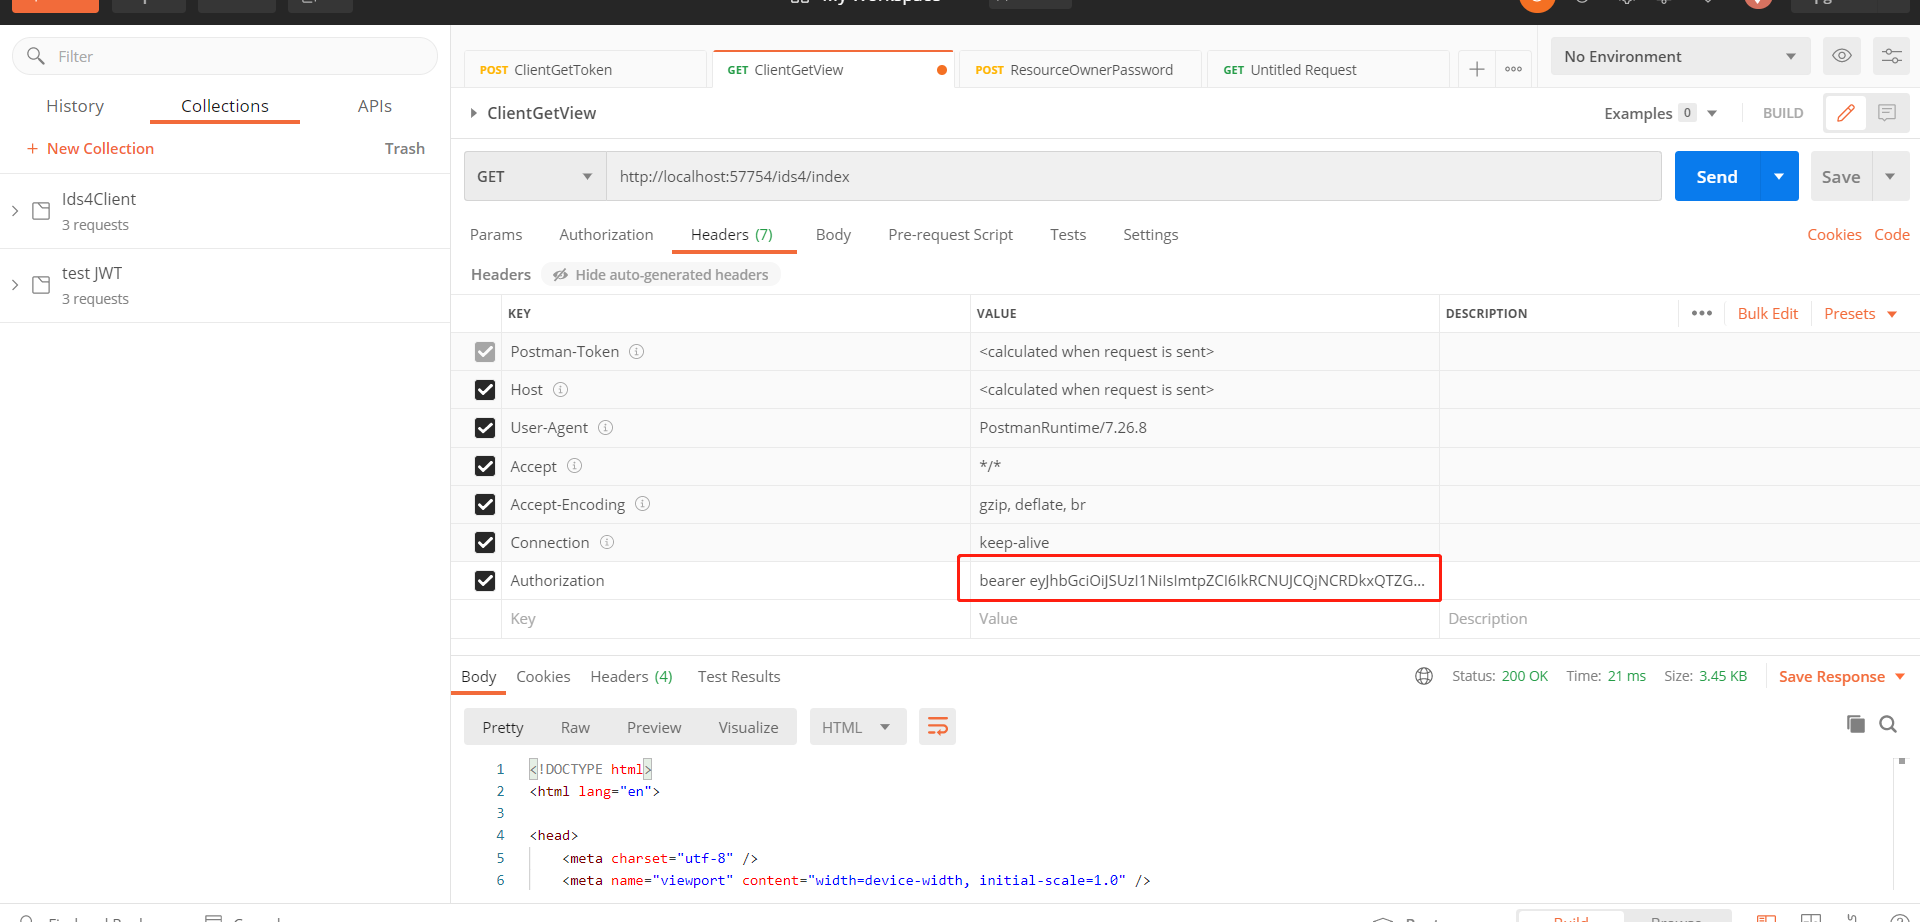Uncheck the Authorization header checkbox
Viewport: 1920px width, 922px height.
pyautogui.click(x=485, y=580)
